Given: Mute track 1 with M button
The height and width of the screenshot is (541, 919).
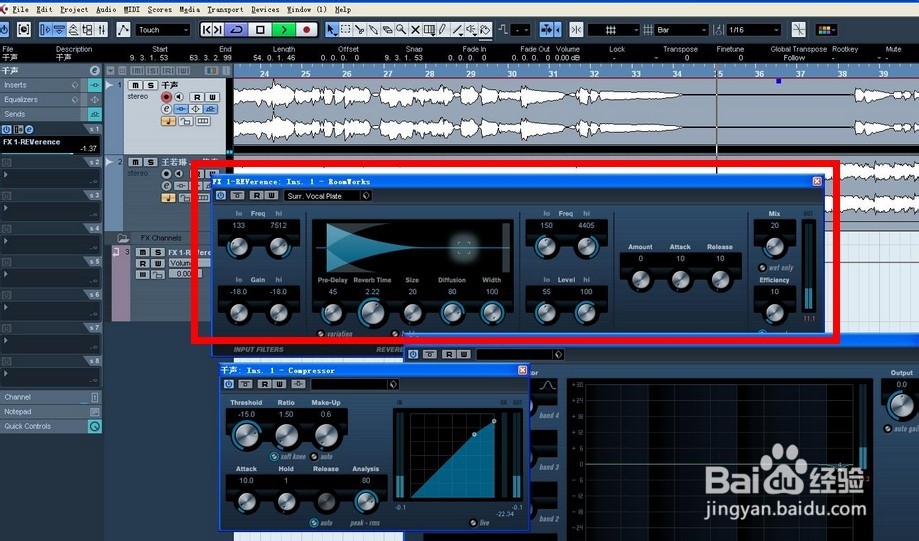Looking at the screenshot, I should (x=135, y=85).
